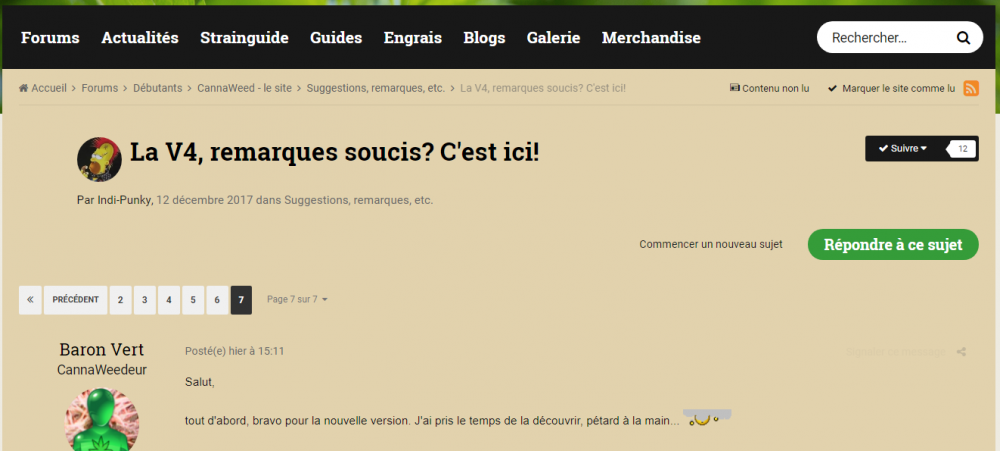Open the Galerie menu item
Image resolution: width=1000 pixels, height=451 pixels.
click(554, 38)
